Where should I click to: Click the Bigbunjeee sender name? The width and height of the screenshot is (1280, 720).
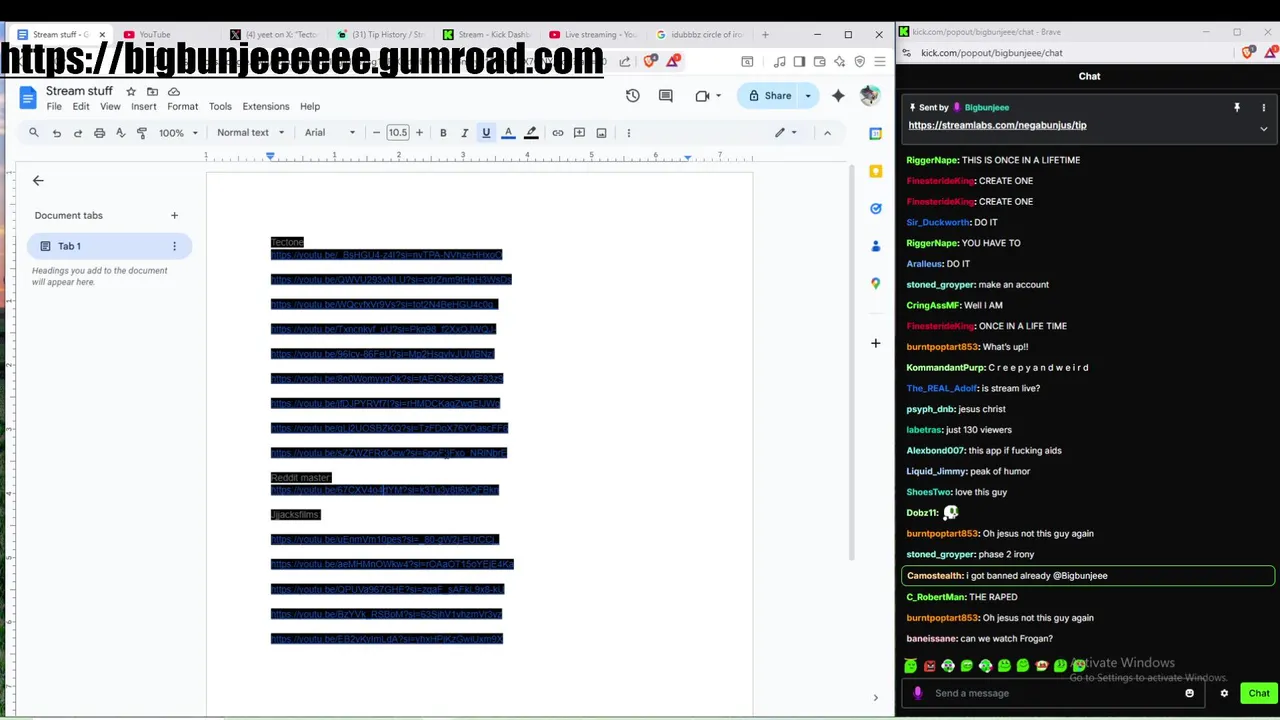click(x=987, y=107)
